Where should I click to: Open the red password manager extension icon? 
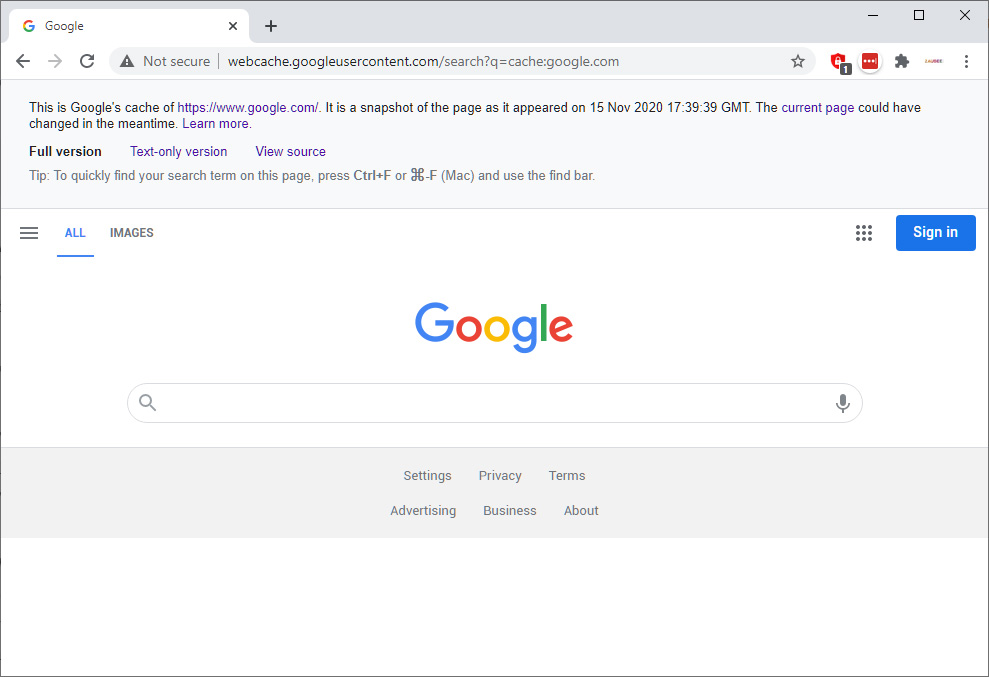pyautogui.click(x=870, y=61)
